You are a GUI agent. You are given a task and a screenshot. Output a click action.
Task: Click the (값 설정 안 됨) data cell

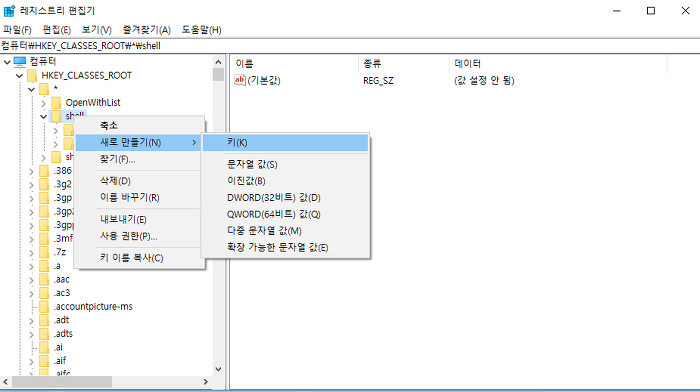point(484,80)
